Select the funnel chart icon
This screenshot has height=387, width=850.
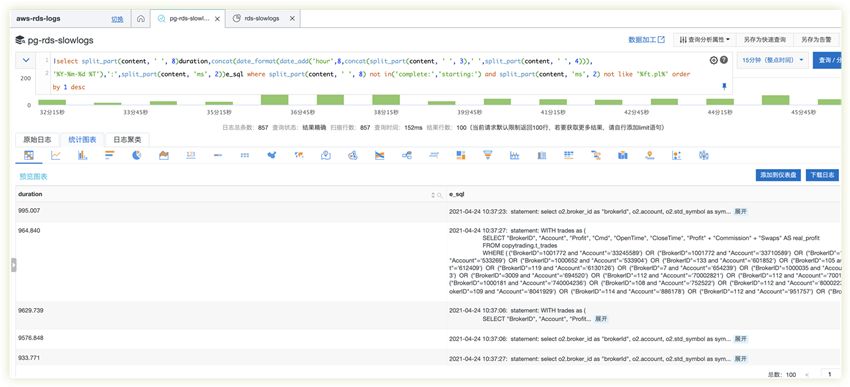pyautogui.click(x=487, y=156)
